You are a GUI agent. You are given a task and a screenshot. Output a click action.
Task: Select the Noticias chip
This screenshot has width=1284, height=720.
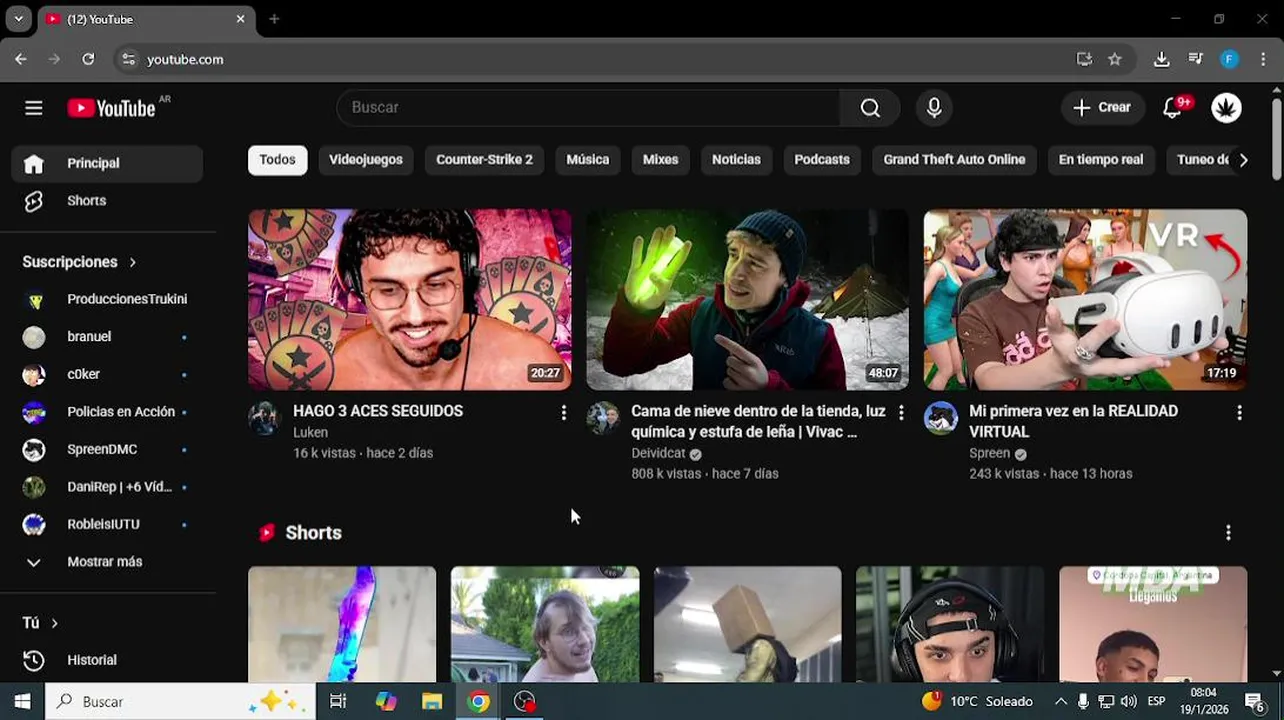736,160
